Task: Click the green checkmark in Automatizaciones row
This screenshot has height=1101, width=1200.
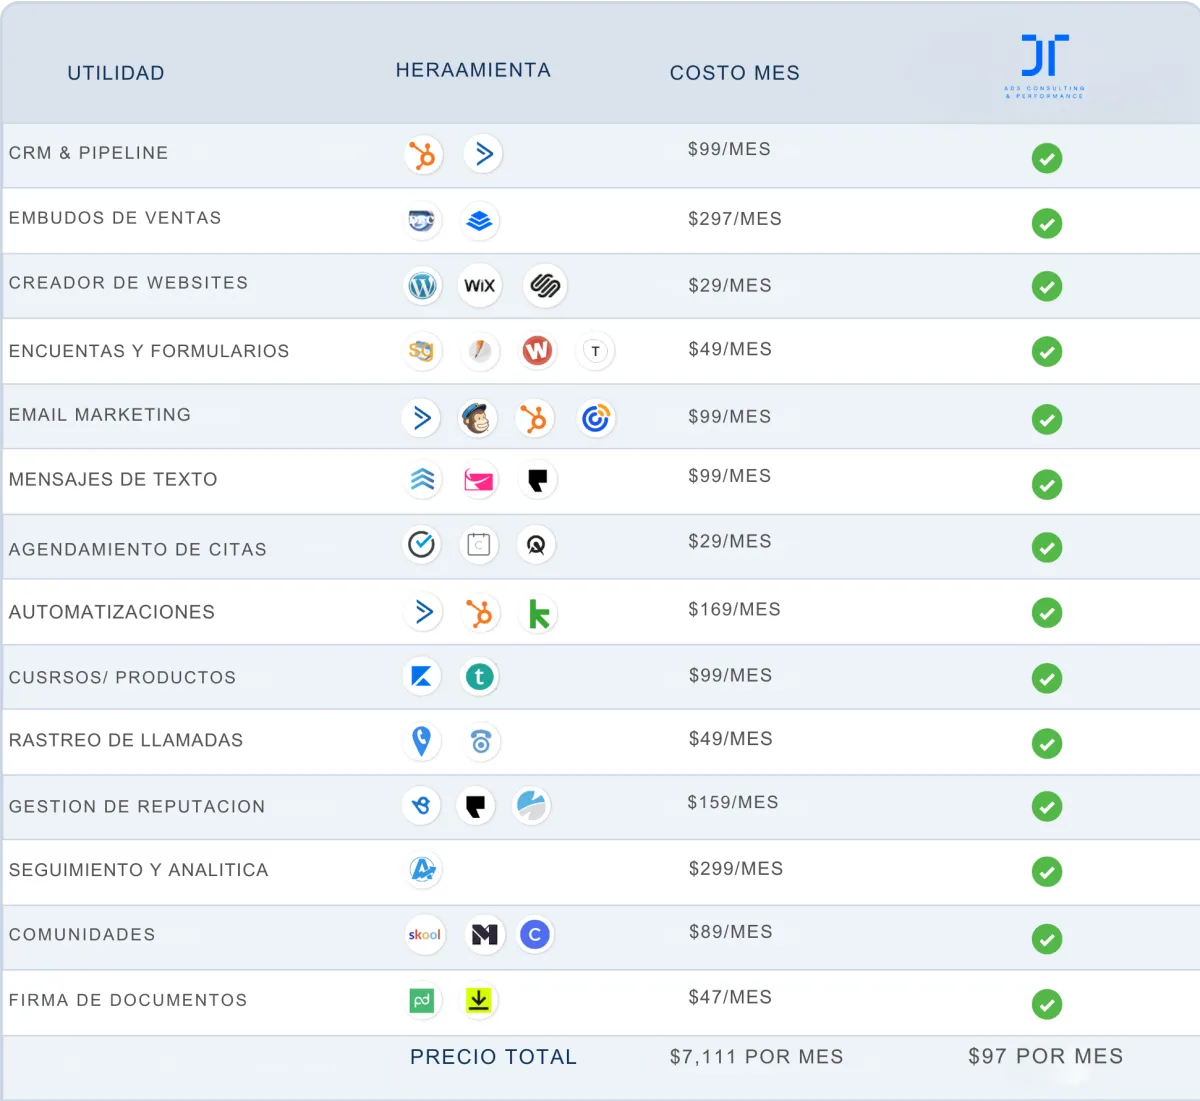Action: (x=1047, y=613)
